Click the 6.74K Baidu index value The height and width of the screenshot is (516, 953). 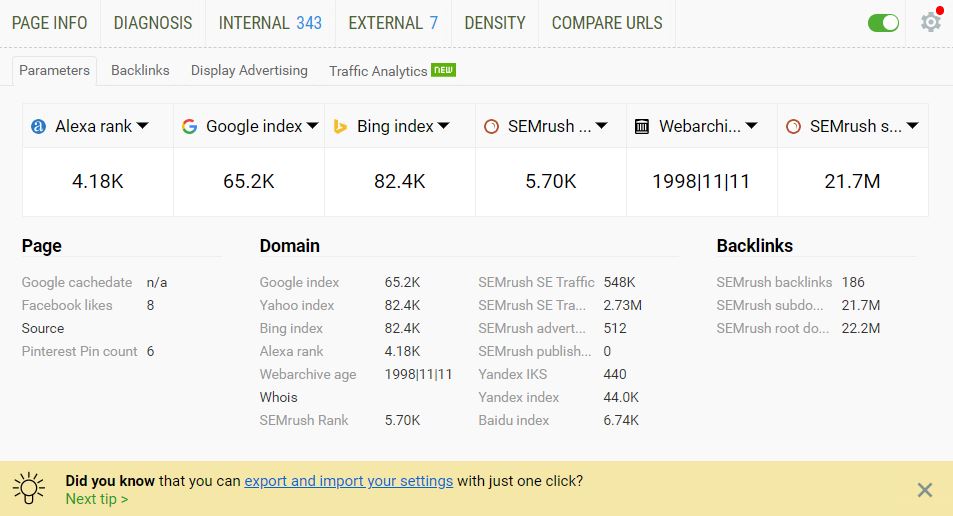621,420
